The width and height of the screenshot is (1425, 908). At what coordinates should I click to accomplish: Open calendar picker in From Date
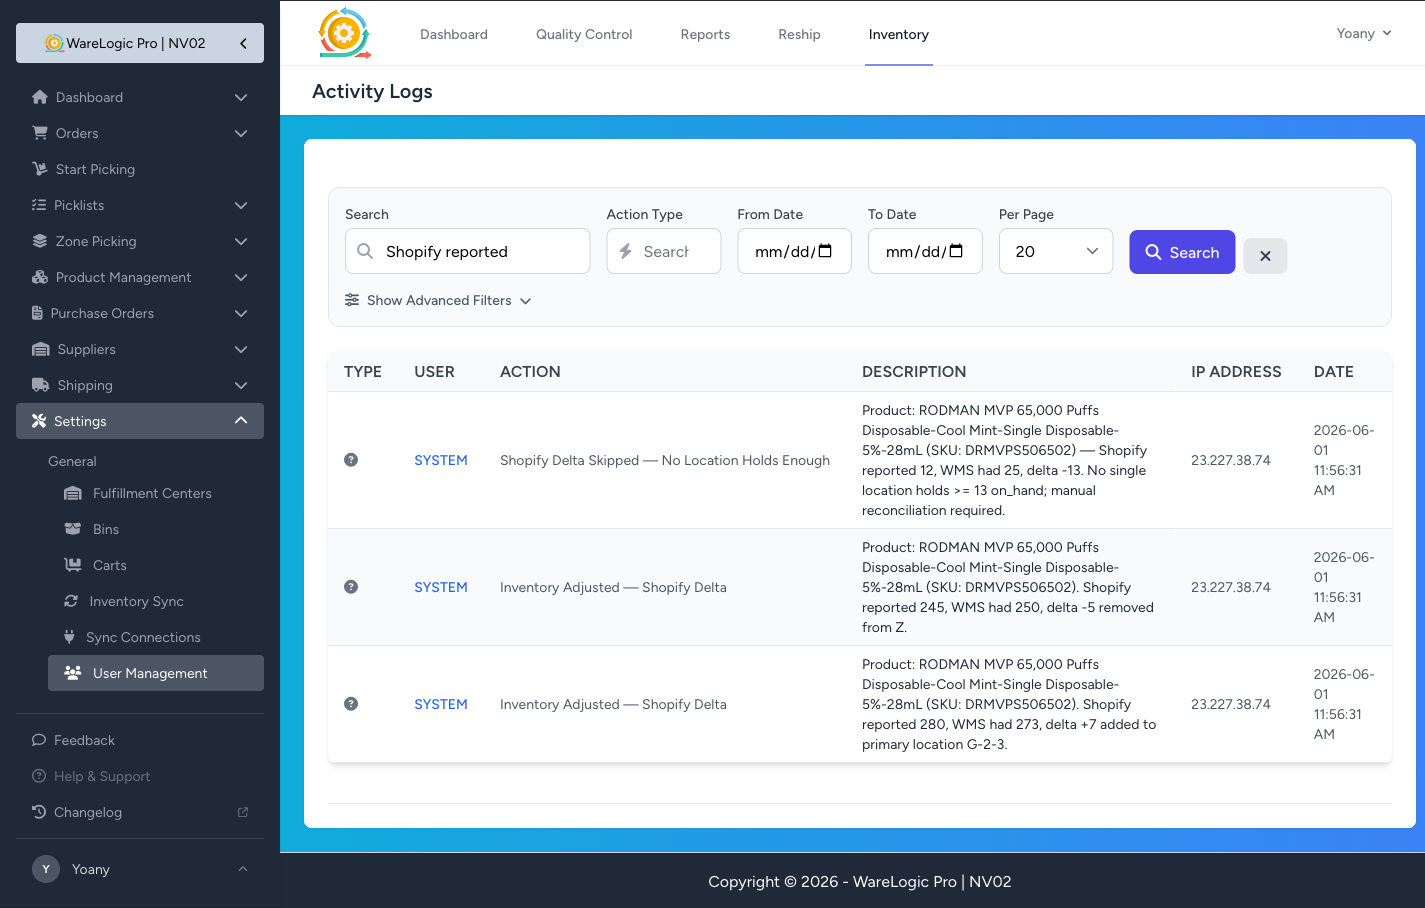(x=825, y=251)
